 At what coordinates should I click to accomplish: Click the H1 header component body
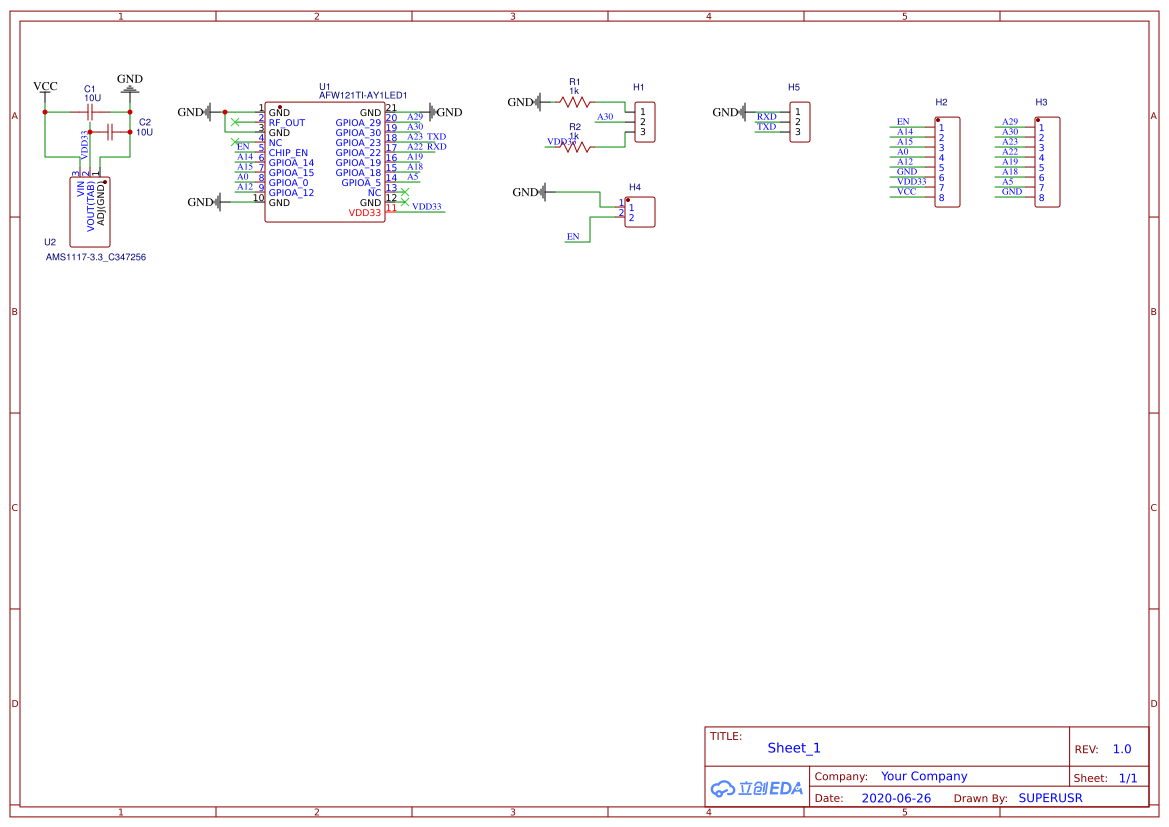pyautogui.click(x=644, y=122)
